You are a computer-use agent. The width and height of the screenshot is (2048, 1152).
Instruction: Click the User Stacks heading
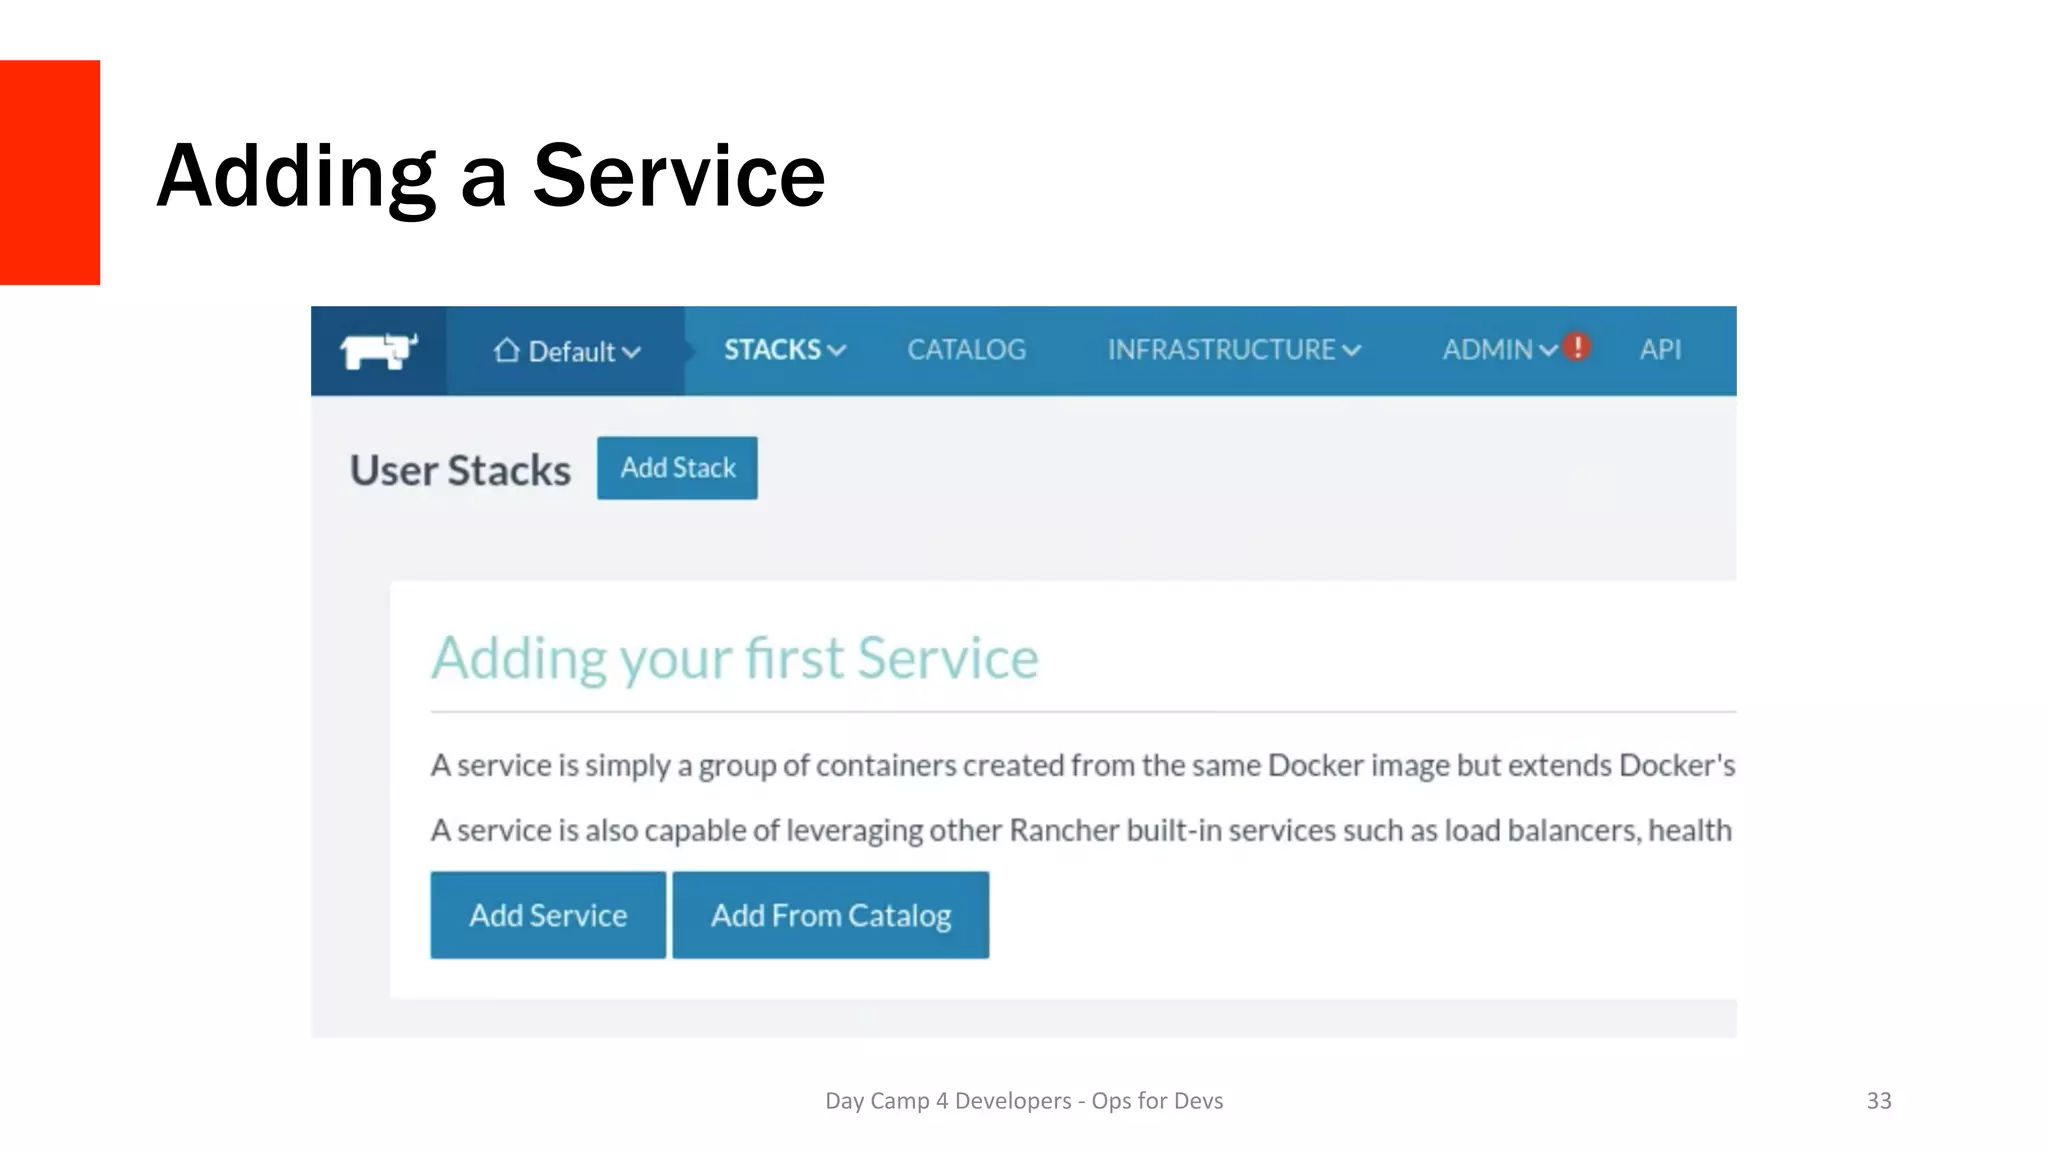click(x=460, y=470)
